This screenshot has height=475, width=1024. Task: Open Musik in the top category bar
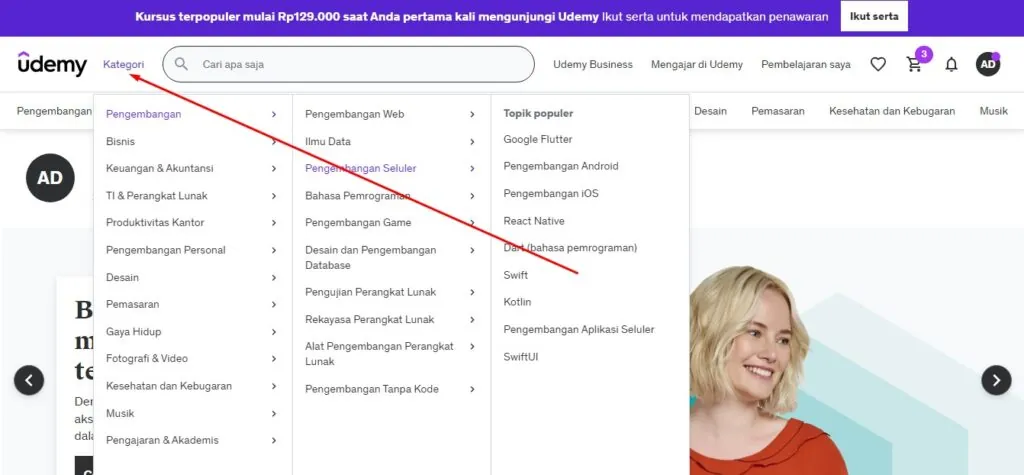pos(993,111)
